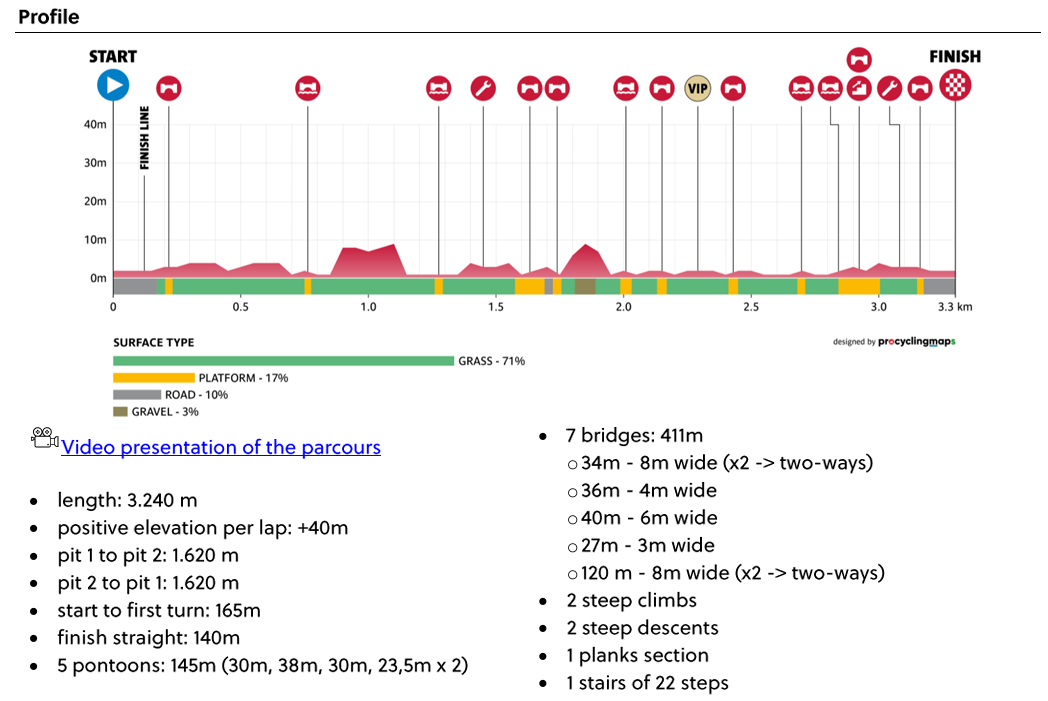Click the pit wrench icon nearest the FINISH
The height and width of the screenshot is (701, 1048).
[888, 89]
